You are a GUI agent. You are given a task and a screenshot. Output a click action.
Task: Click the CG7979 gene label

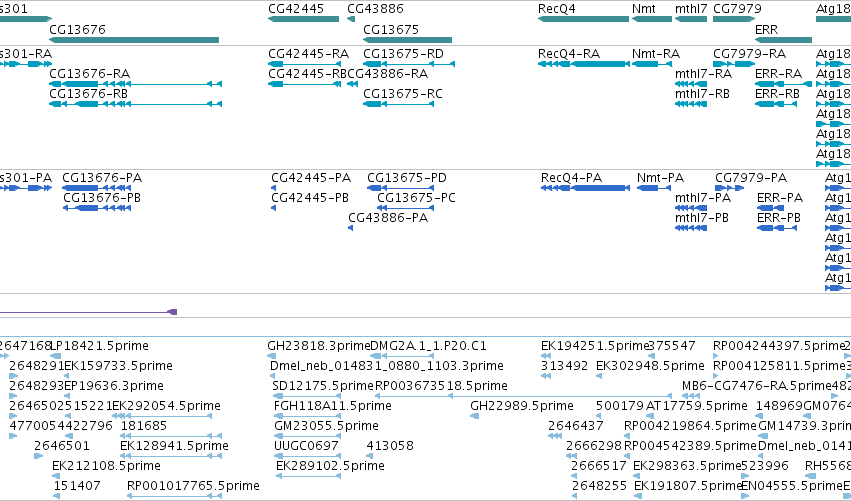tap(737, 9)
